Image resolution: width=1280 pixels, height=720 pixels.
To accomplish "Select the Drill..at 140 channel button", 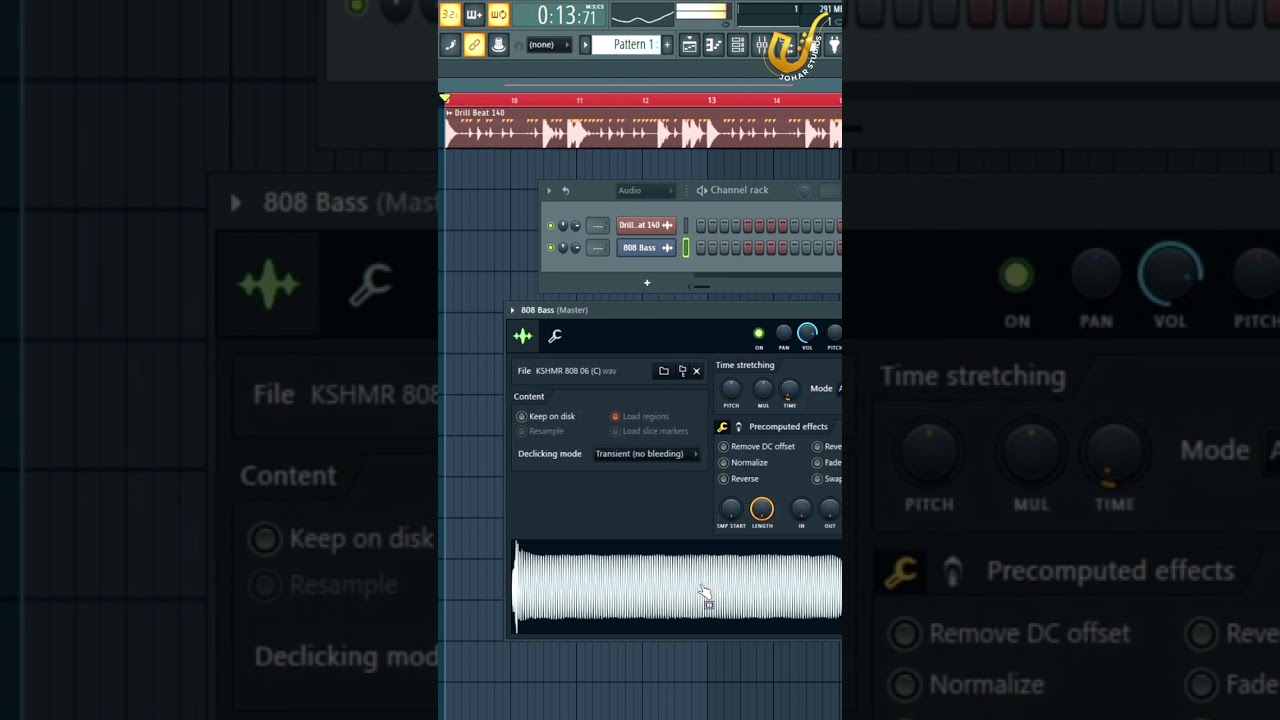I will [x=647, y=225].
